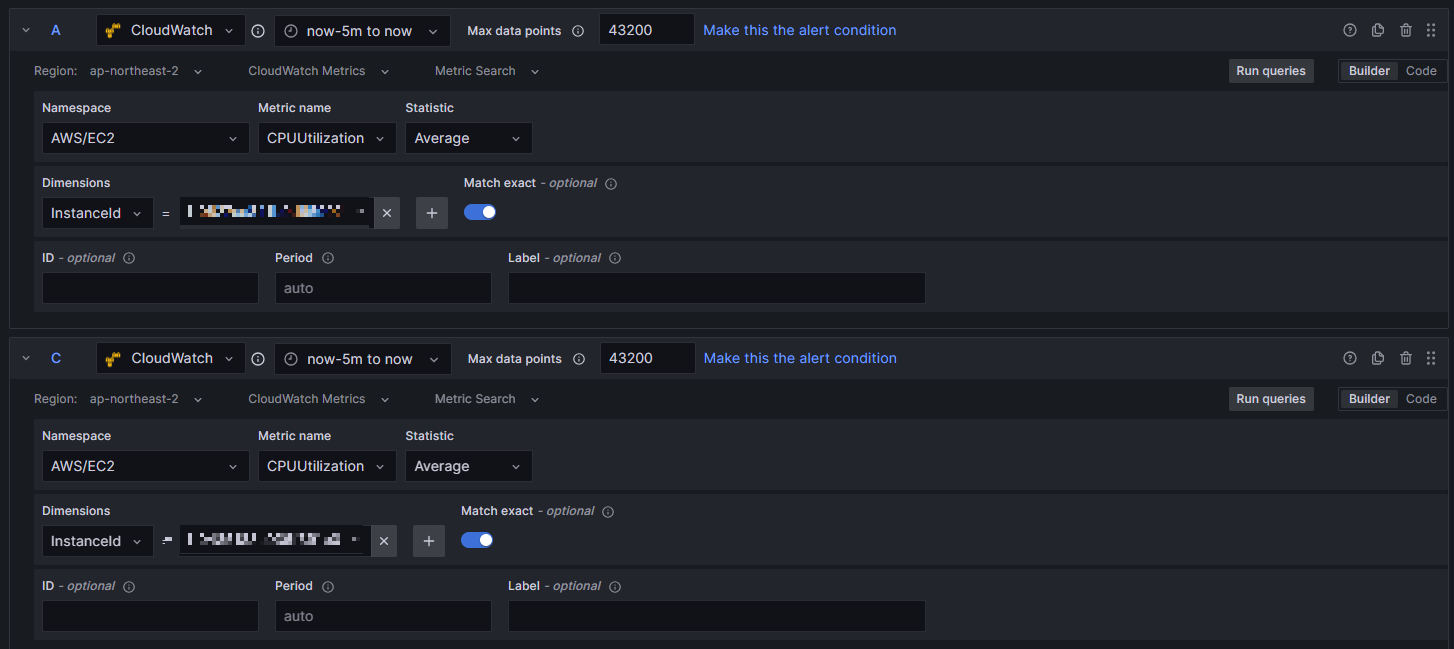Open time range dropdown in query C
Viewport: 1454px width, 649px height.
[362, 359]
